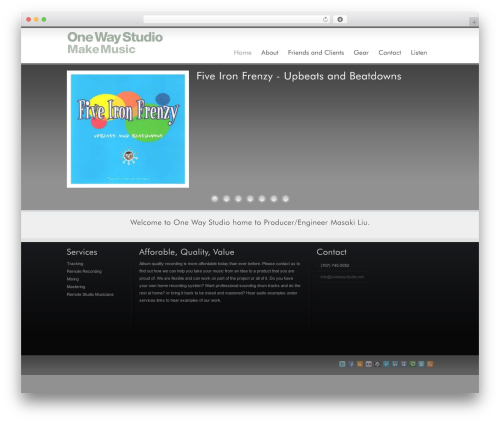Open the Facebook social icon in footer
The image size is (500, 423).
point(351,364)
